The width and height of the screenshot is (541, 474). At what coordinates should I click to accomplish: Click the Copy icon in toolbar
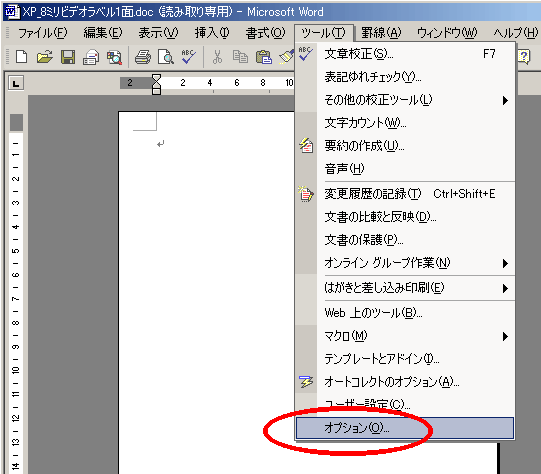coord(240,57)
